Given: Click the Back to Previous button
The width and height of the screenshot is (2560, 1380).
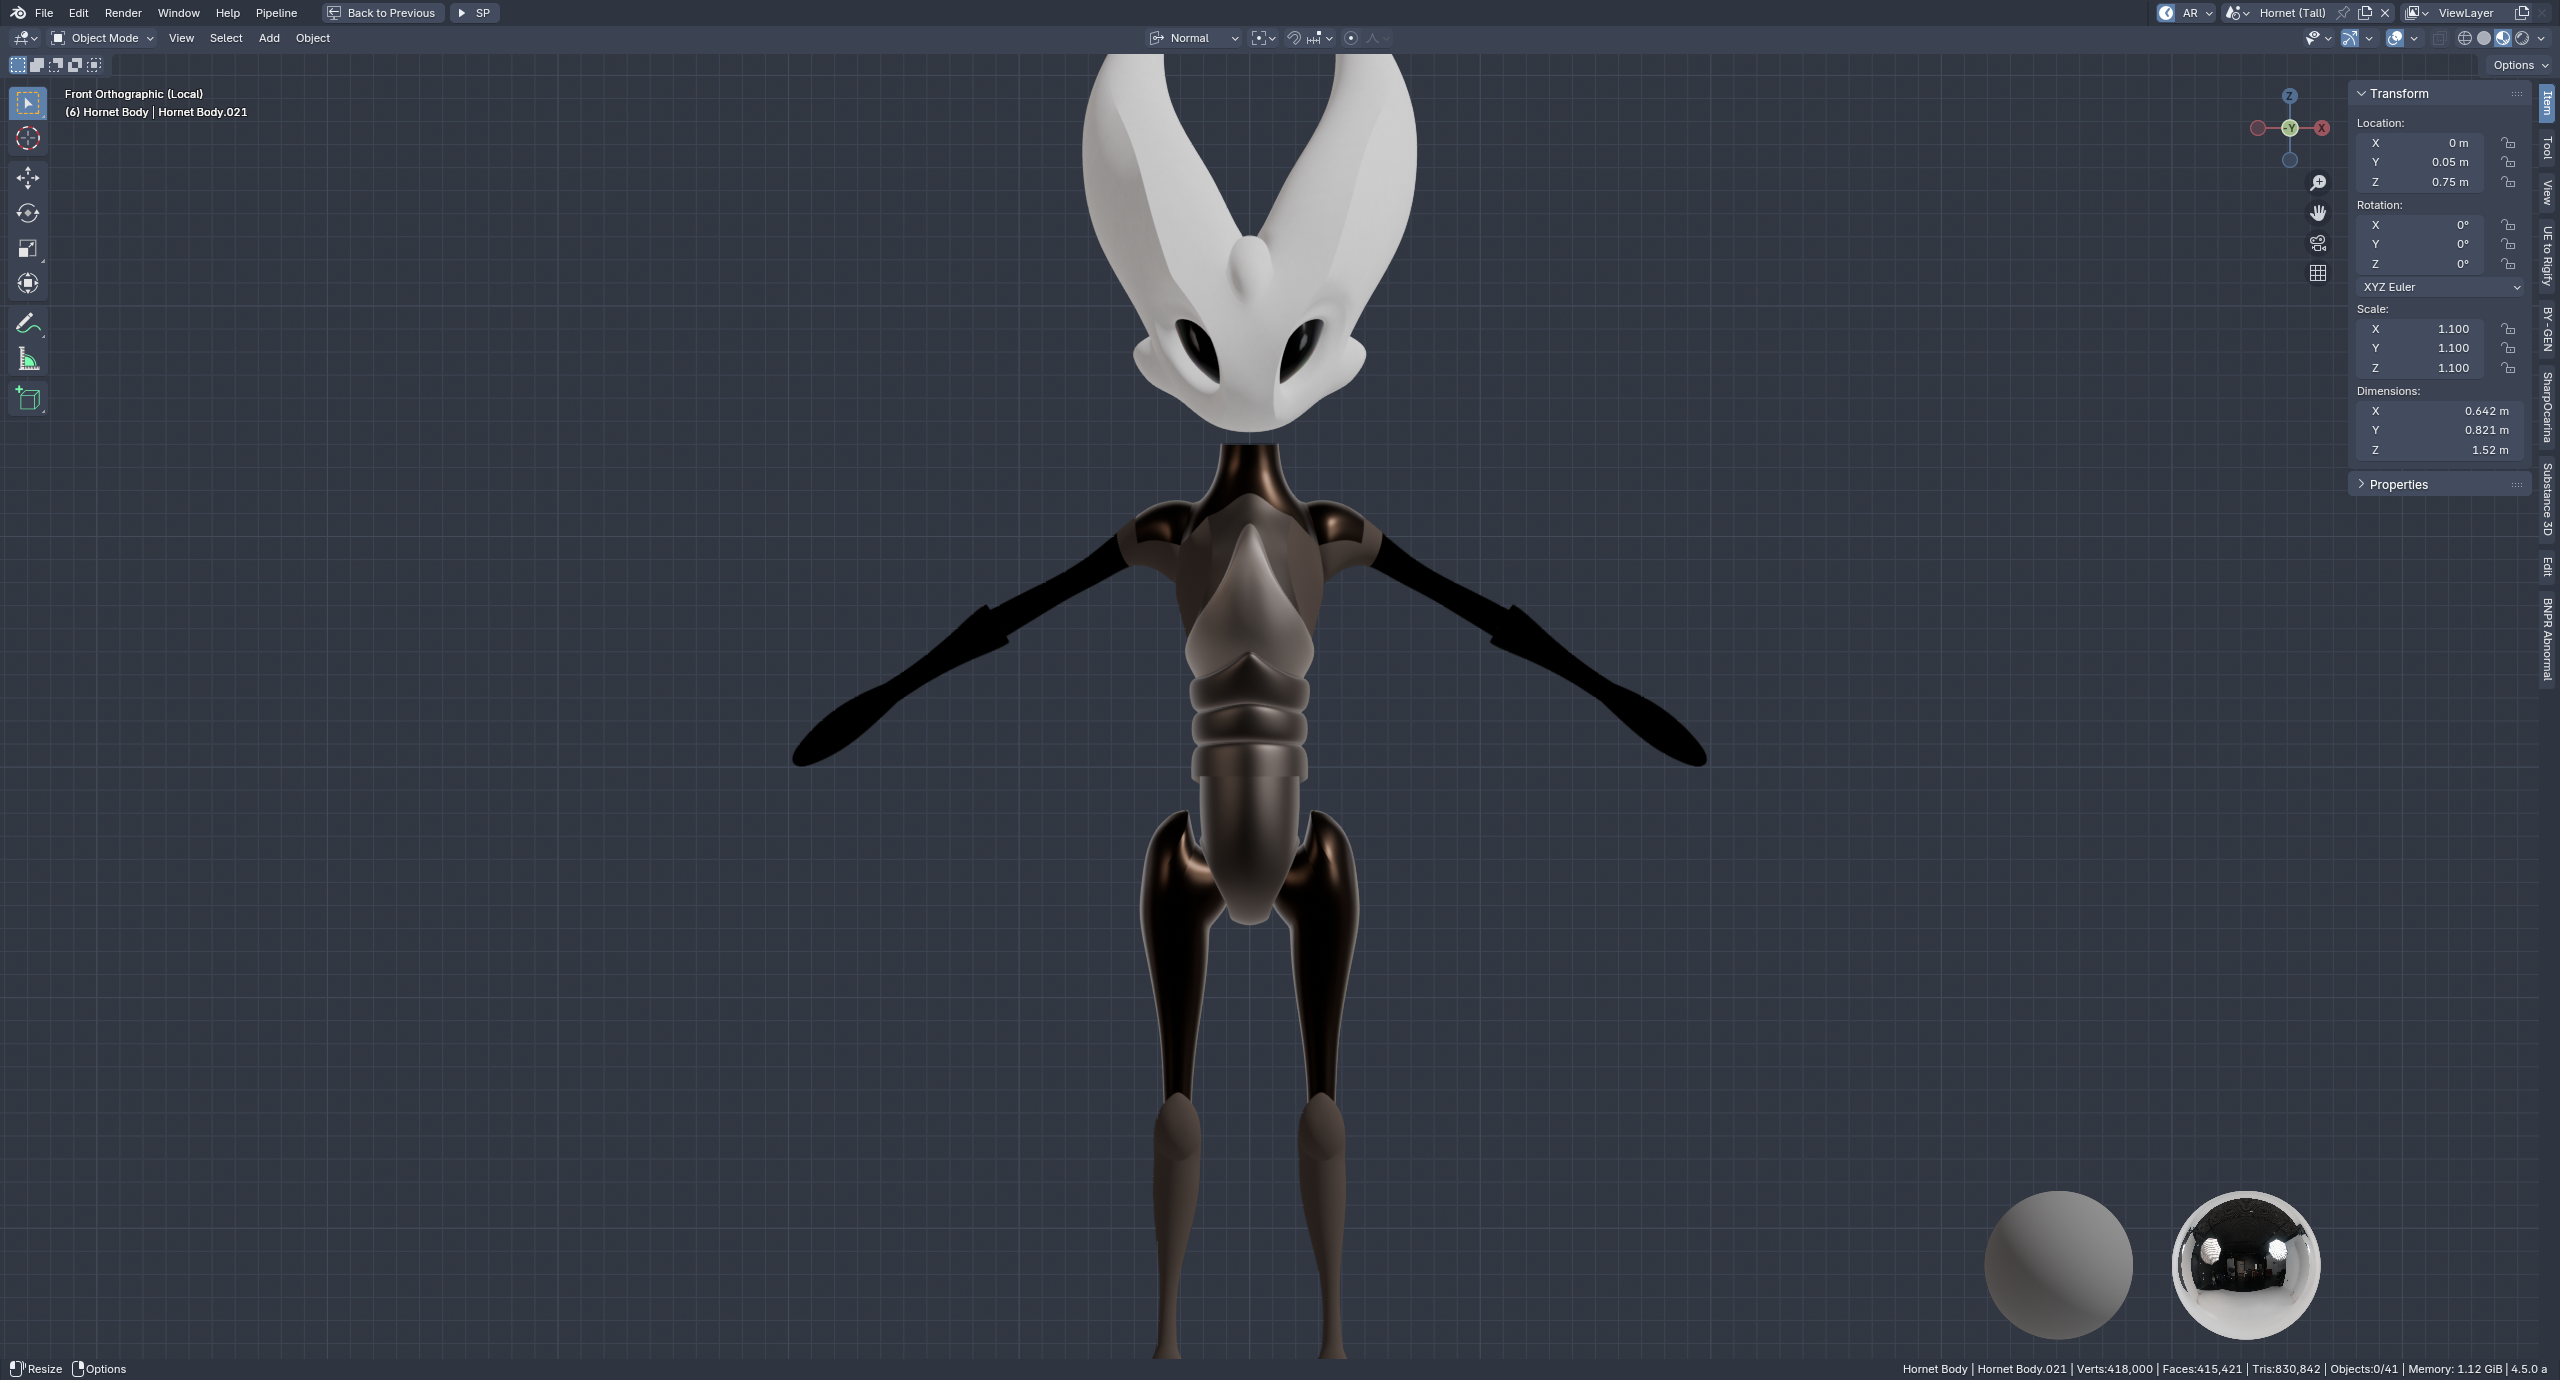Looking at the screenshot, I should [x=383, y=13].
